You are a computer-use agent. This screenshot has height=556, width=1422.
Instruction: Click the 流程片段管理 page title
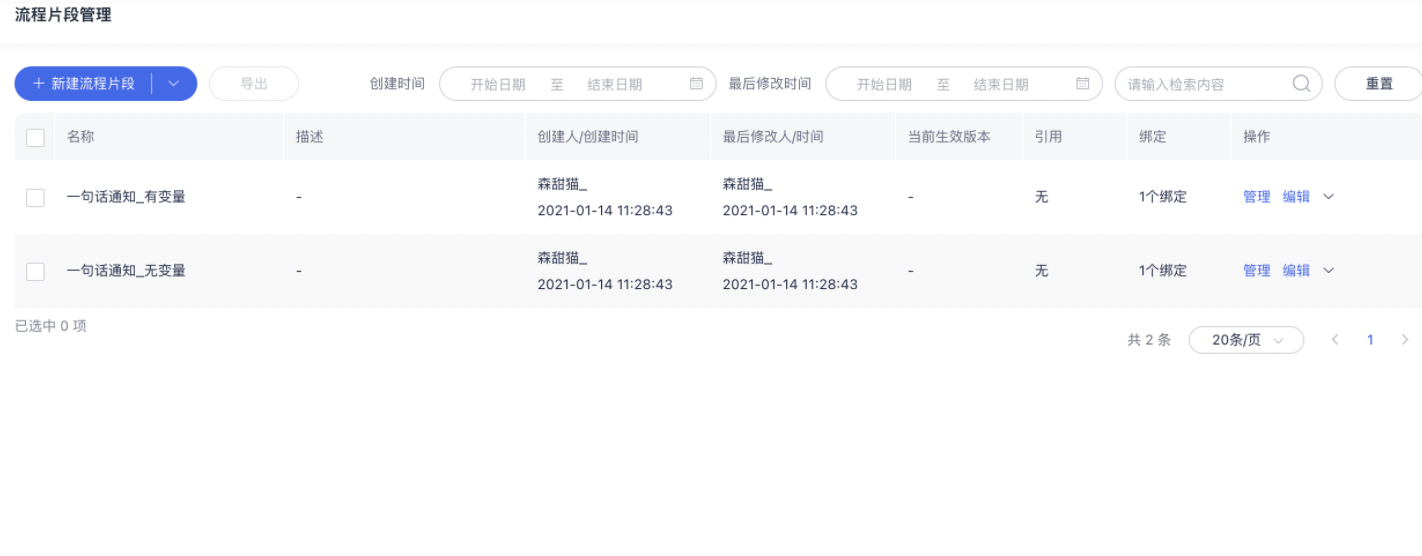coord(63,14)
